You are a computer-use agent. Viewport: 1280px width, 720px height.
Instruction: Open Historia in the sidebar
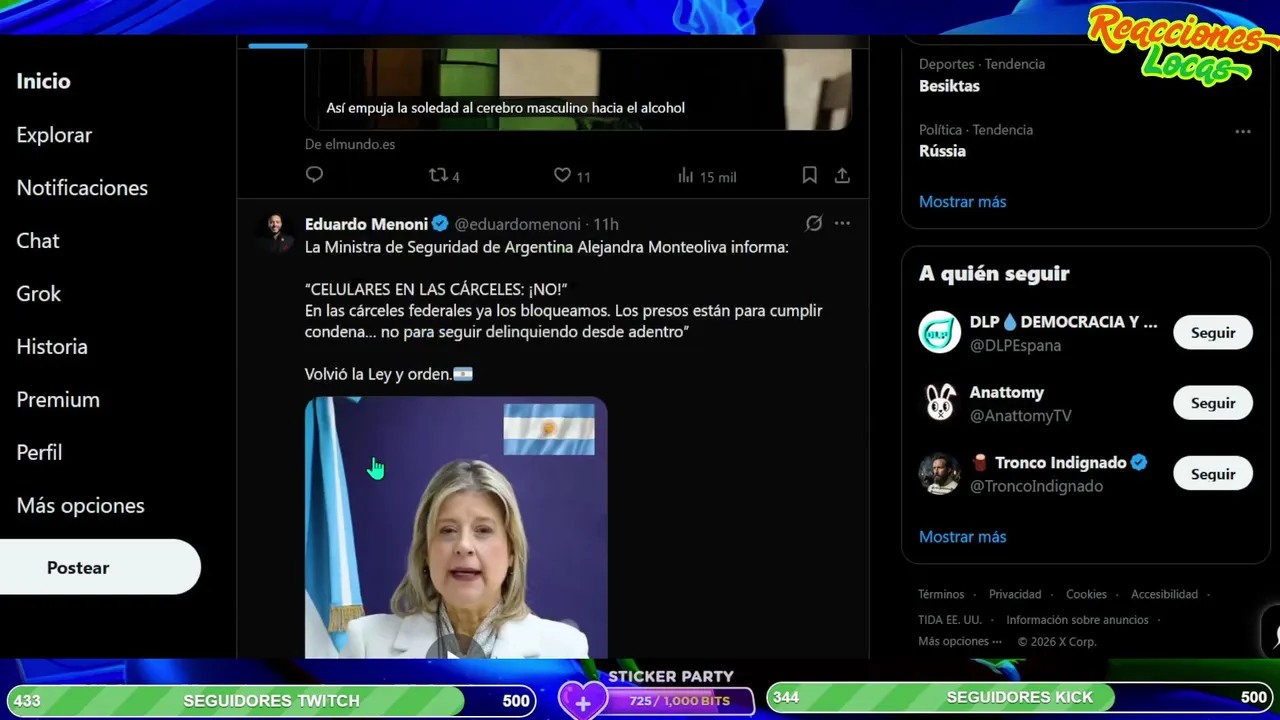[52, 347]
